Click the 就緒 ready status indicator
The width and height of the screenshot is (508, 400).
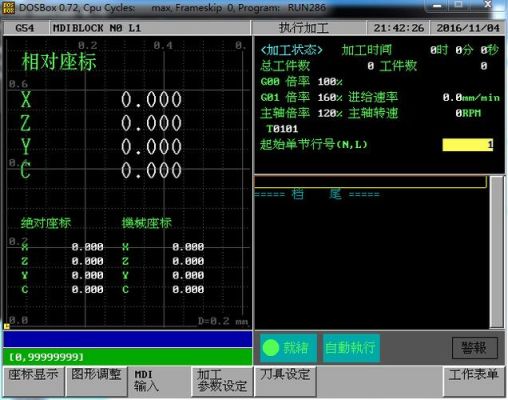click(x=288, y=348)
